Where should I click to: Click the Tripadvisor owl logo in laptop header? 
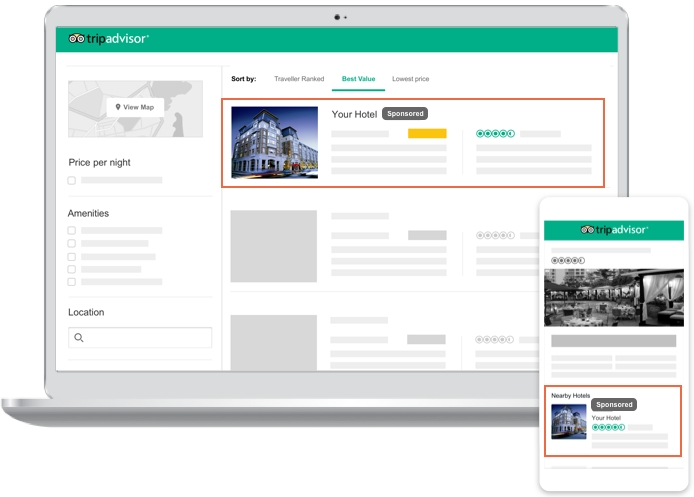[108, 39]
